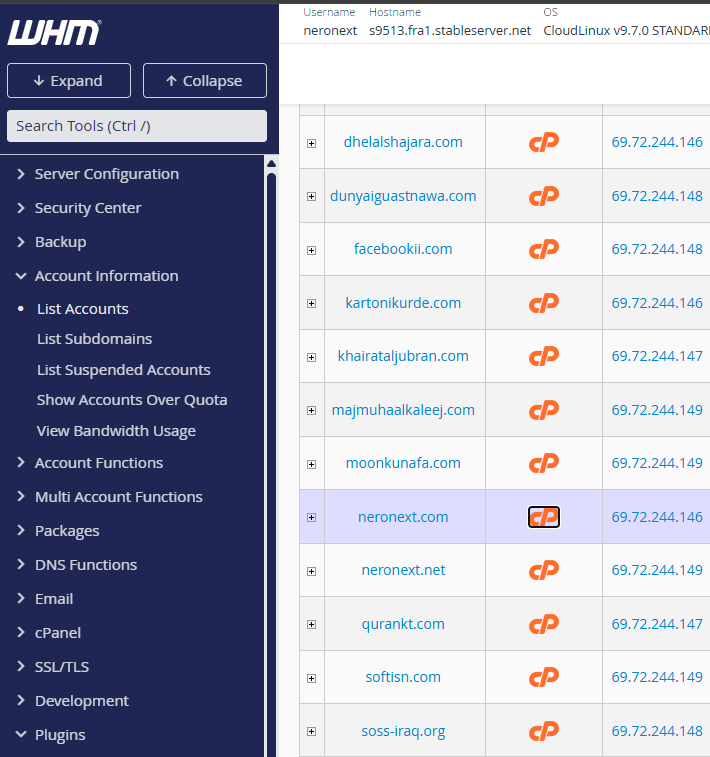710x757 pixels.
Task: Focus the Search Tools input field
Action: [136, 126]
